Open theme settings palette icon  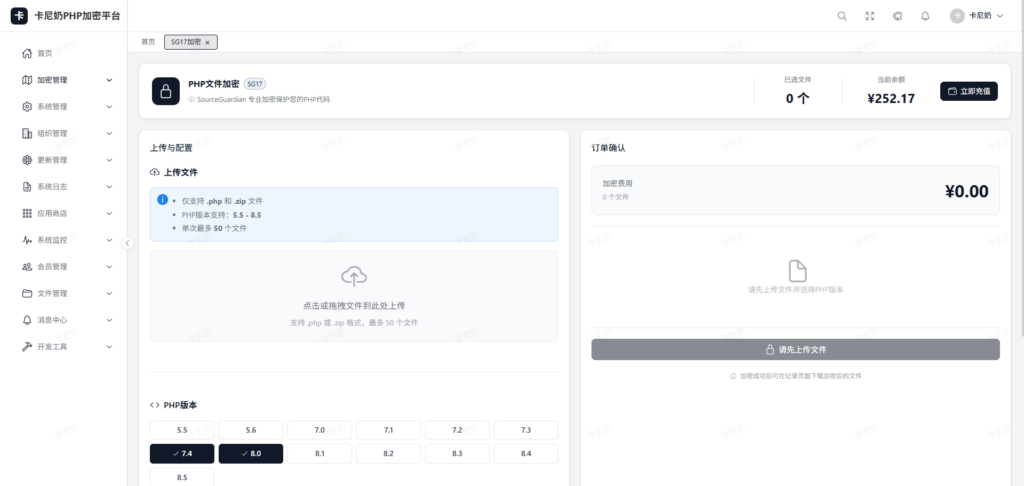click(897, 16)
